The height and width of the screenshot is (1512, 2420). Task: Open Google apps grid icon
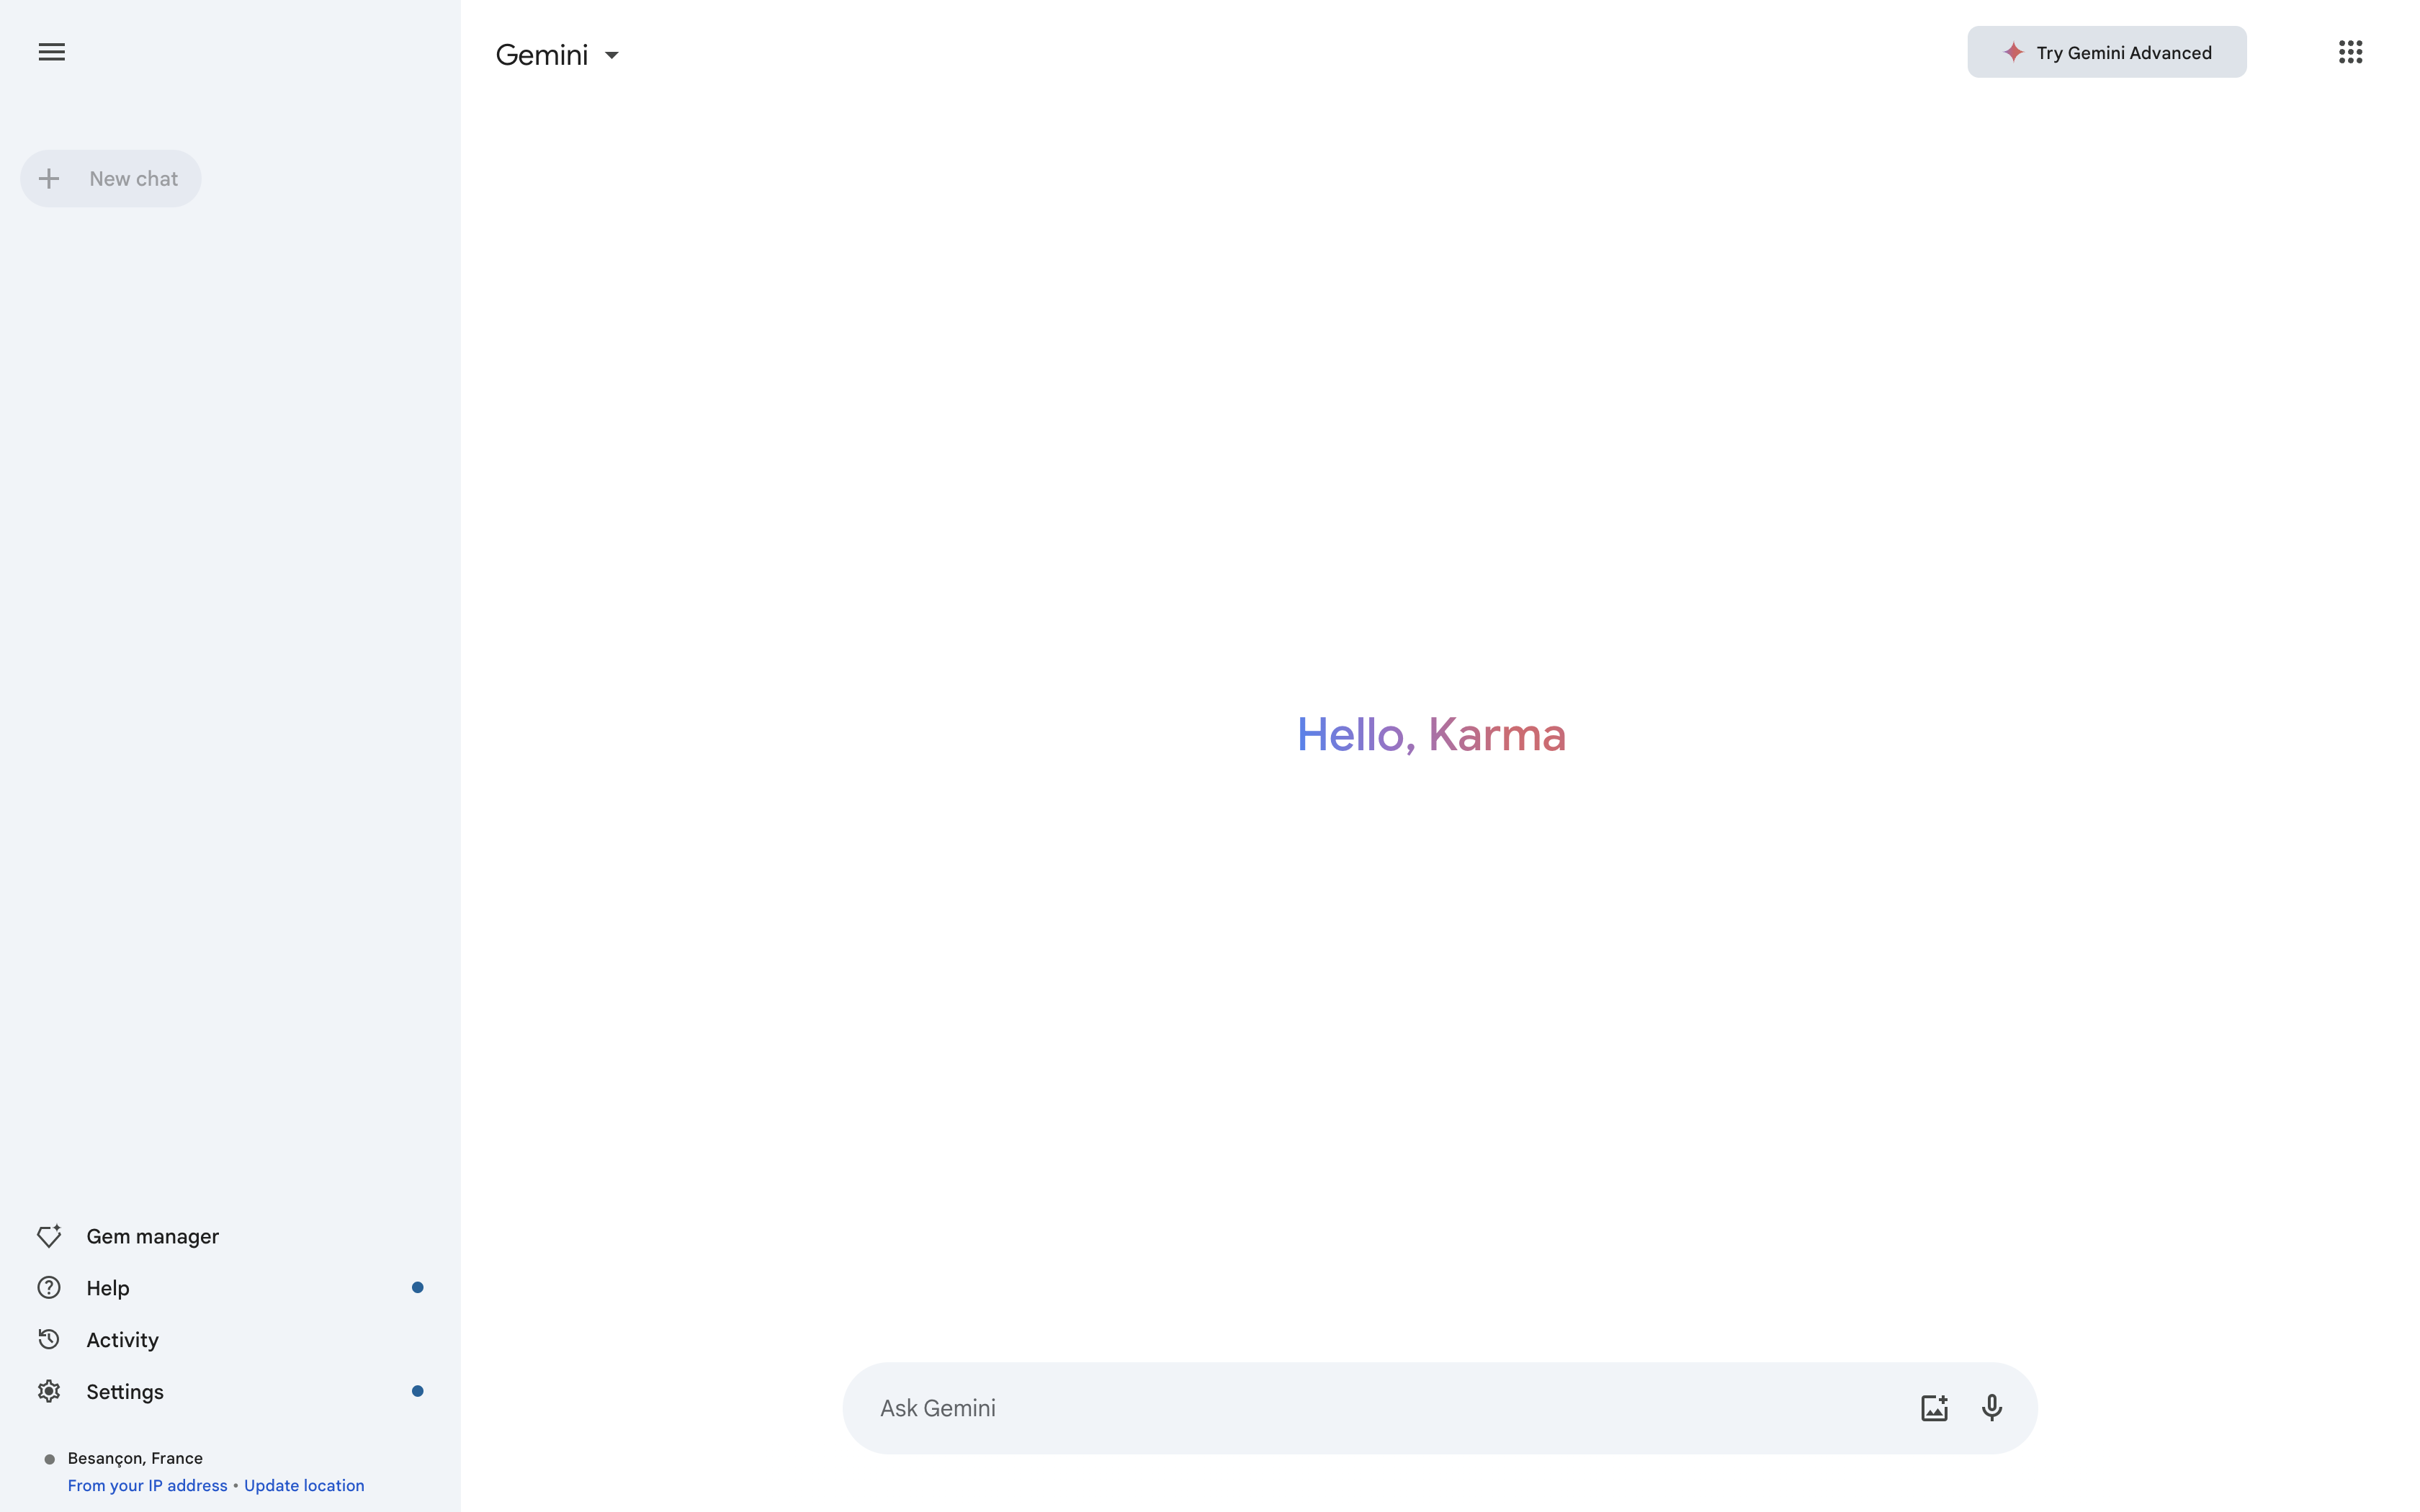point(2350,52)
